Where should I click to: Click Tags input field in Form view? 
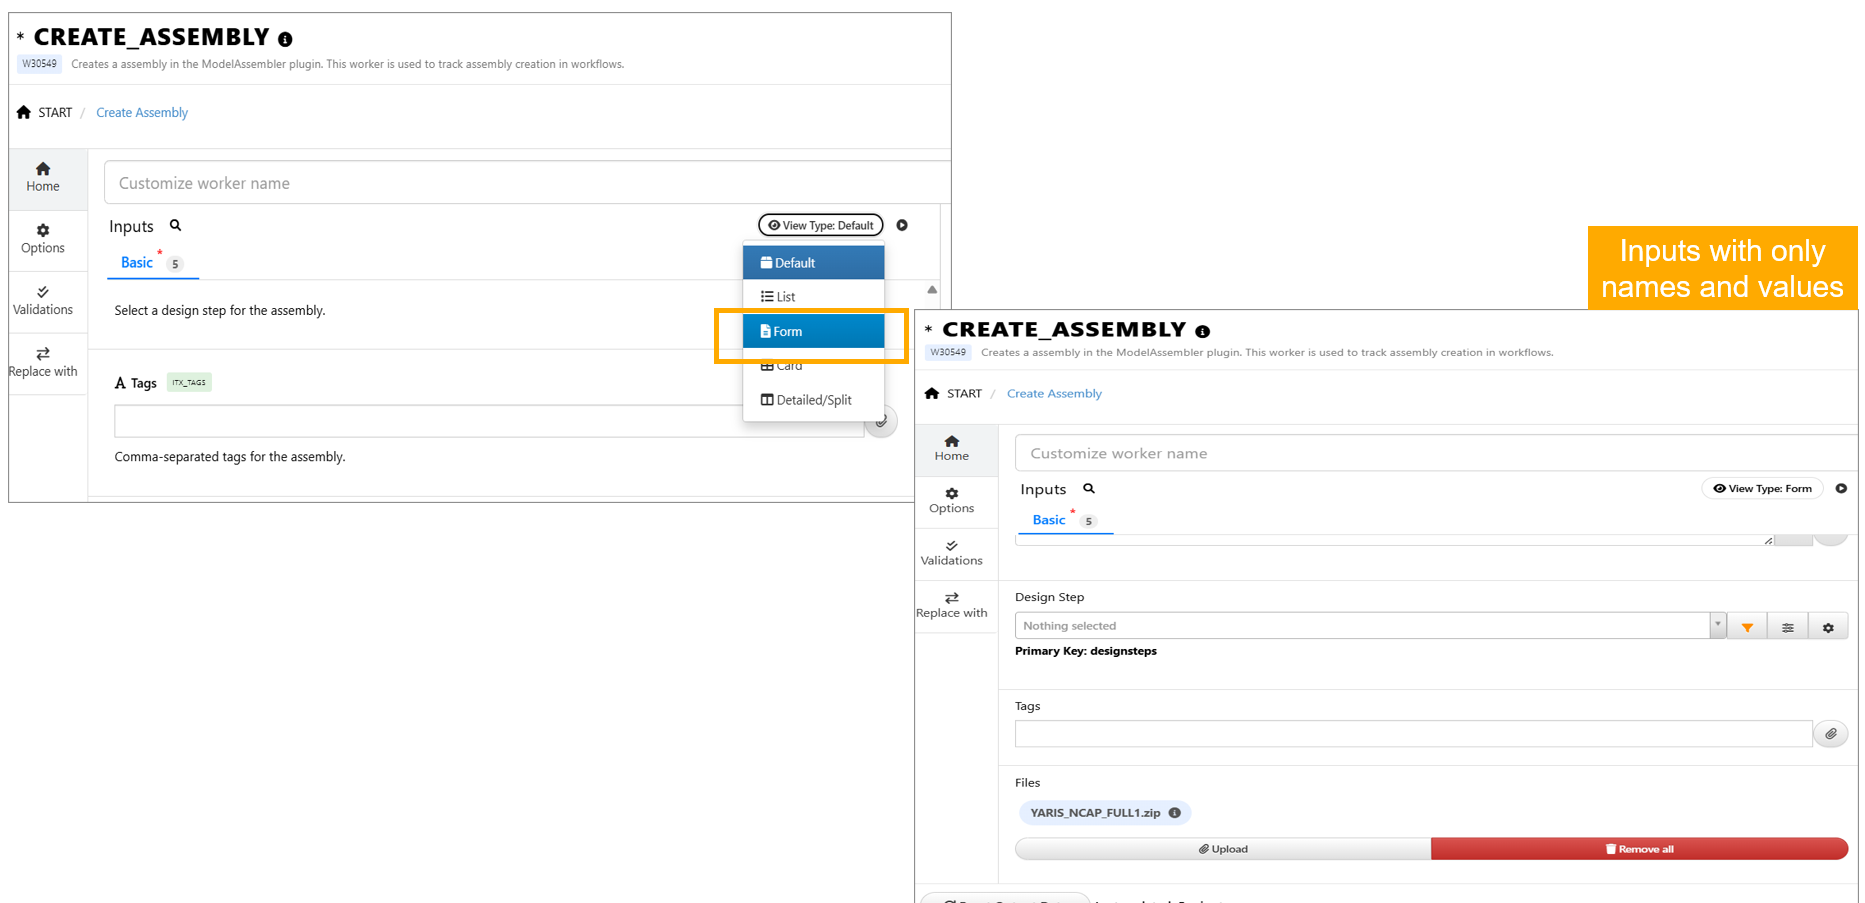point(1412,734)
